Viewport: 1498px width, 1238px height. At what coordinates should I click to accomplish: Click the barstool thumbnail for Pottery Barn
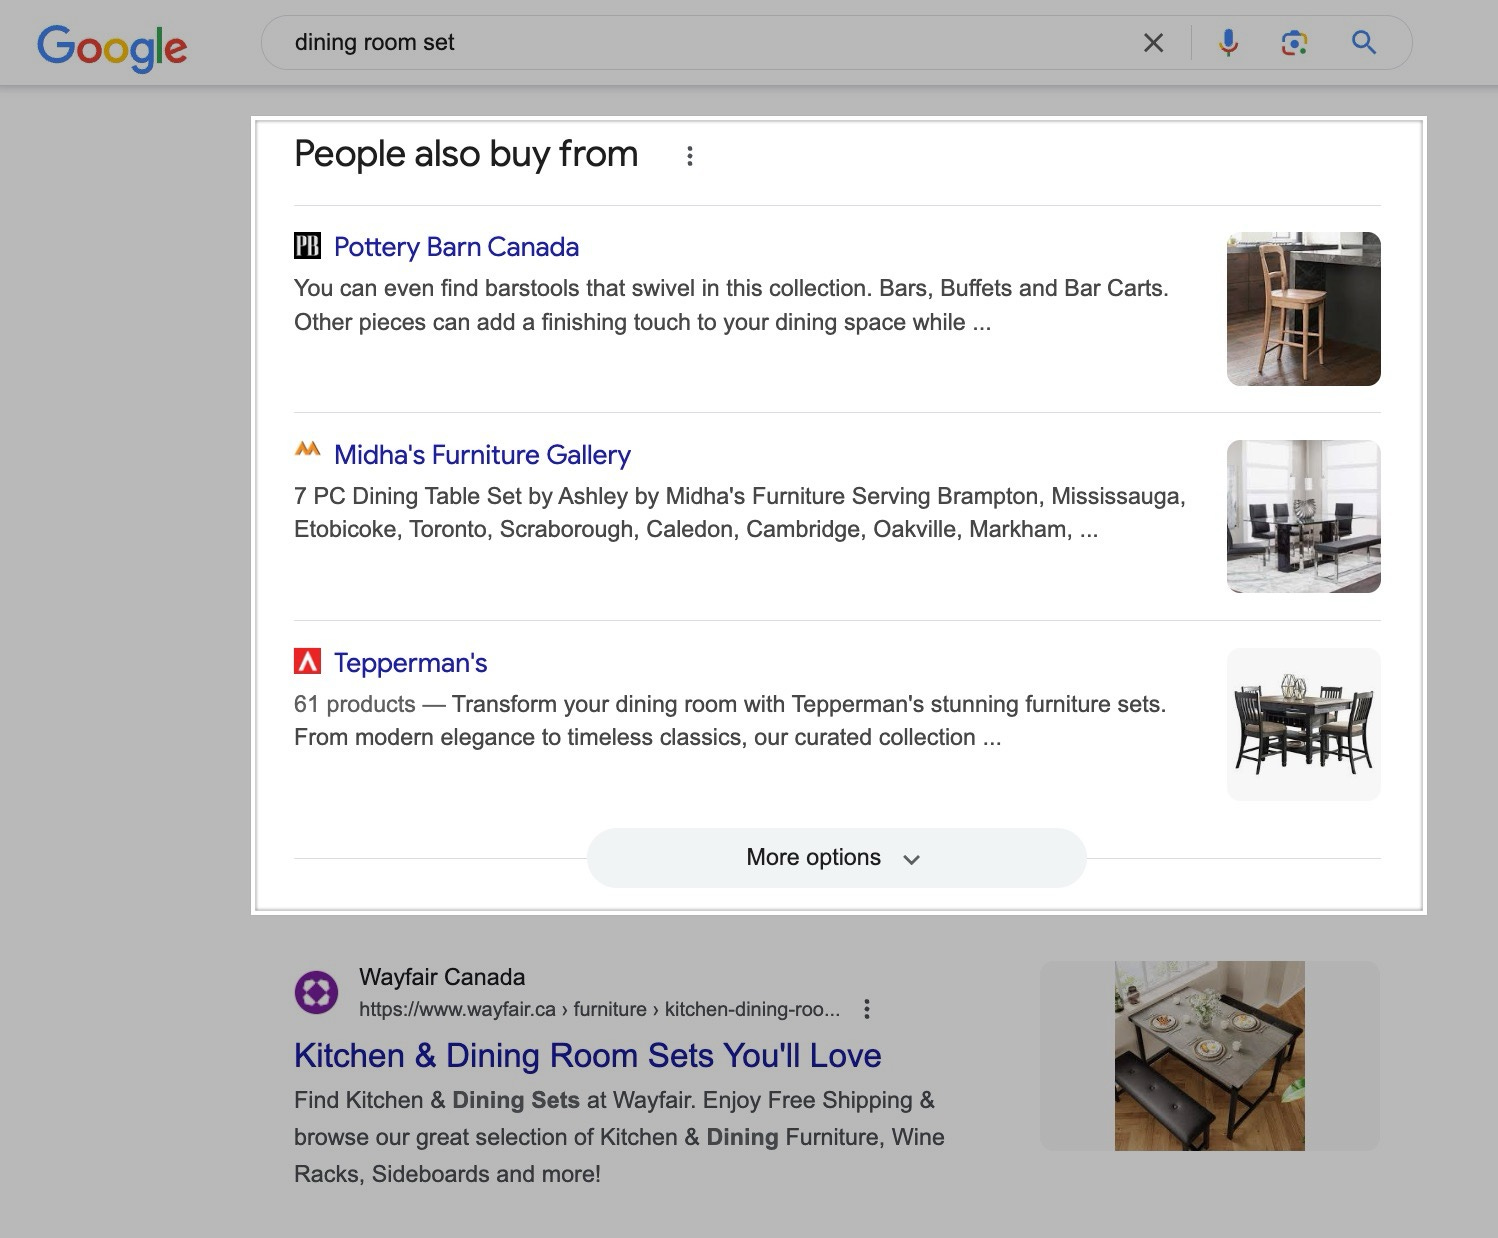click(x=1304, y=309)
